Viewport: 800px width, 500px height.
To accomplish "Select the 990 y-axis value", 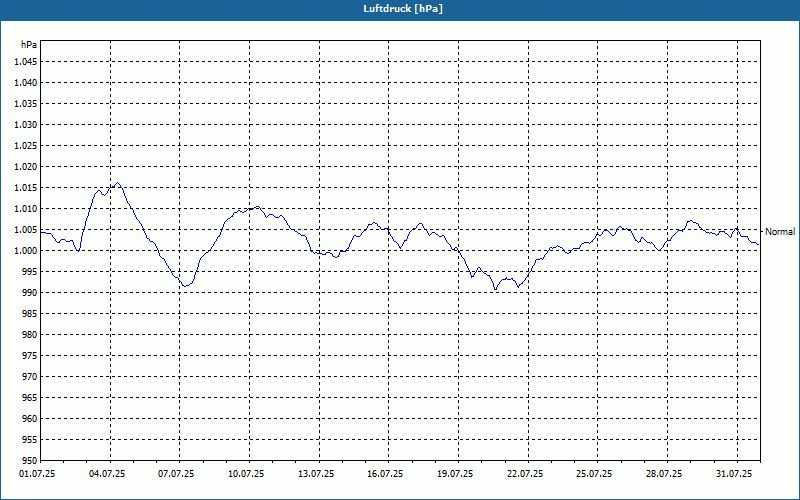I will [x=31, y=292].
